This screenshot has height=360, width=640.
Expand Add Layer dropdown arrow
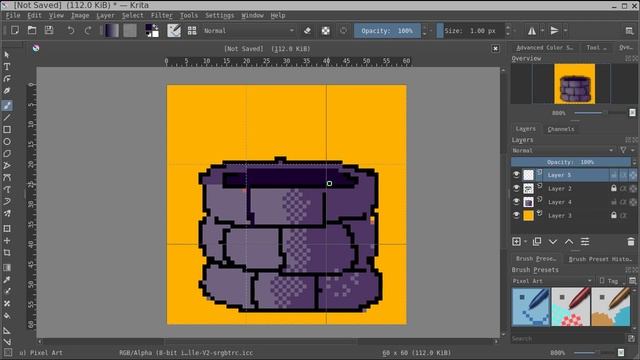[525, 242]
